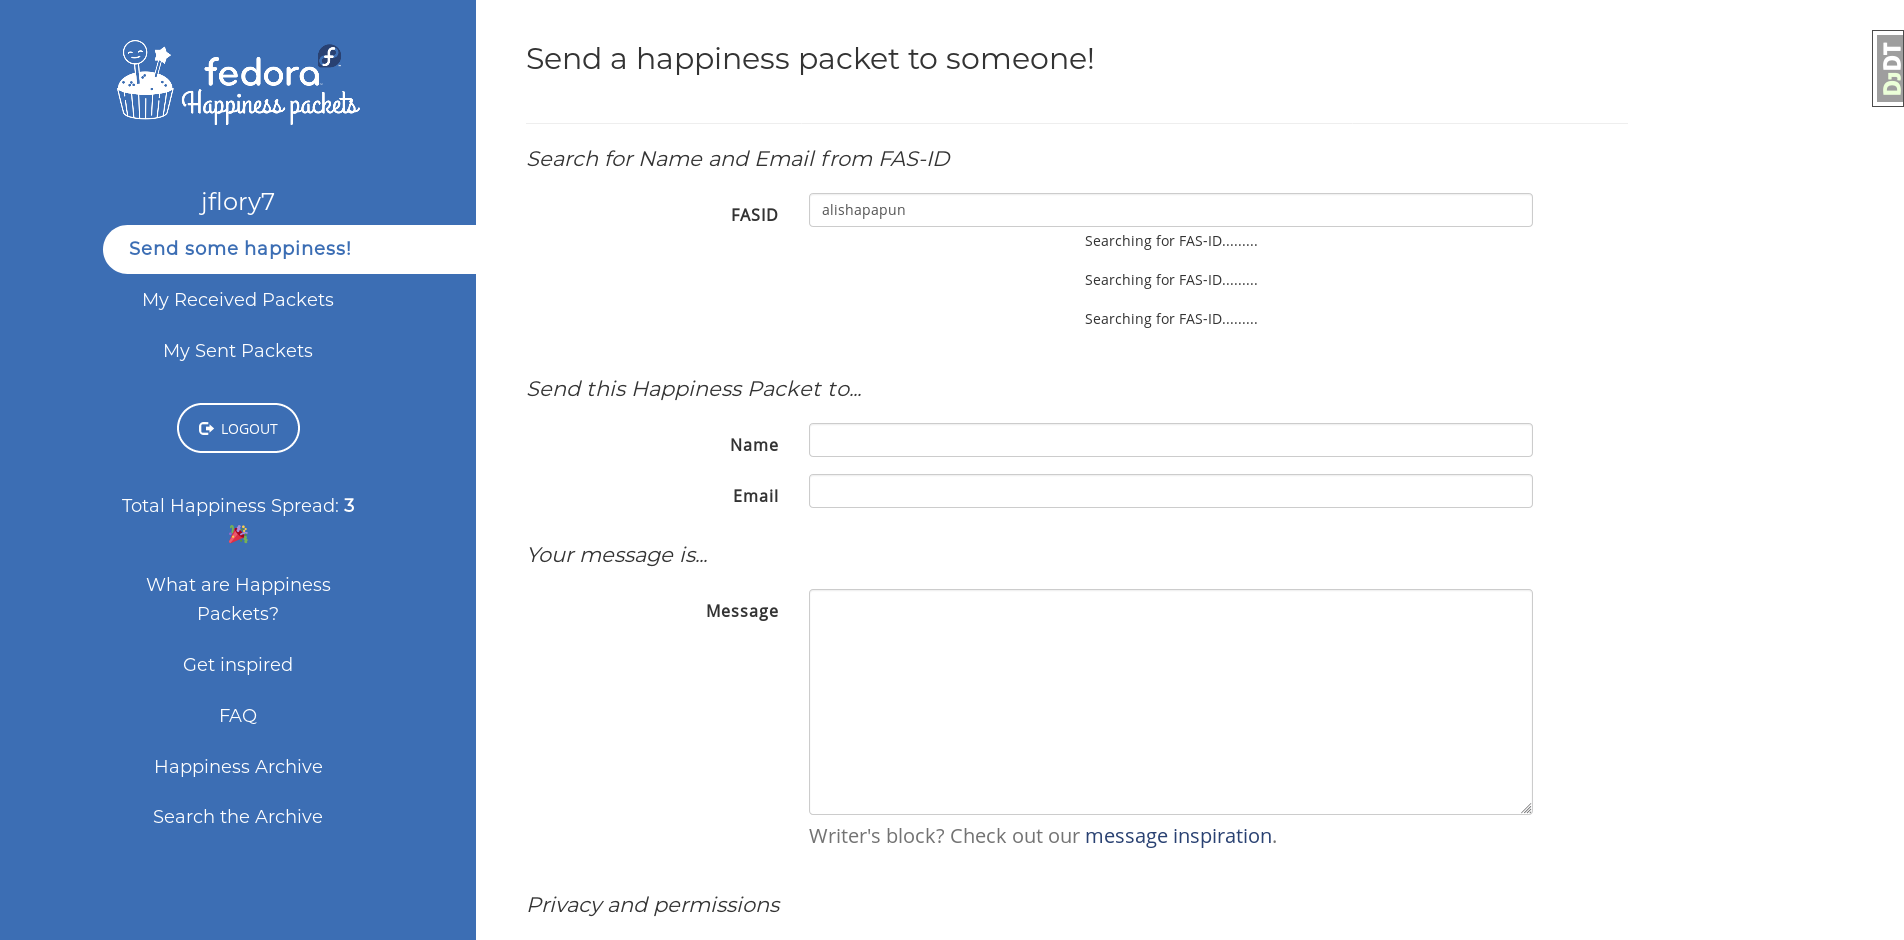Click the logout arrow icon
The height and width of the screenshot is (940, 1904).
pos(206,428)
